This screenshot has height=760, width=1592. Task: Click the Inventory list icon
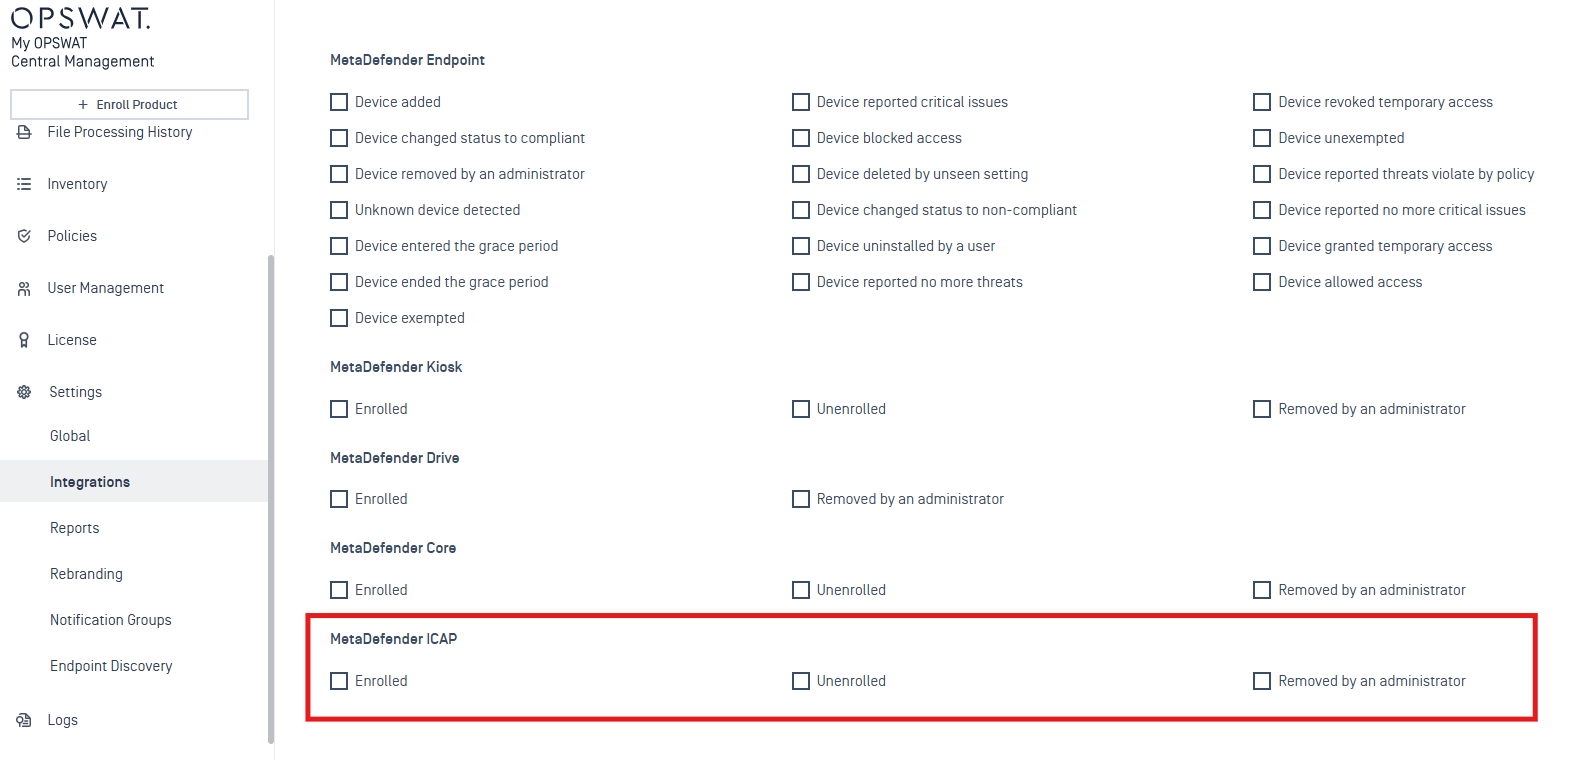point(24,184)
